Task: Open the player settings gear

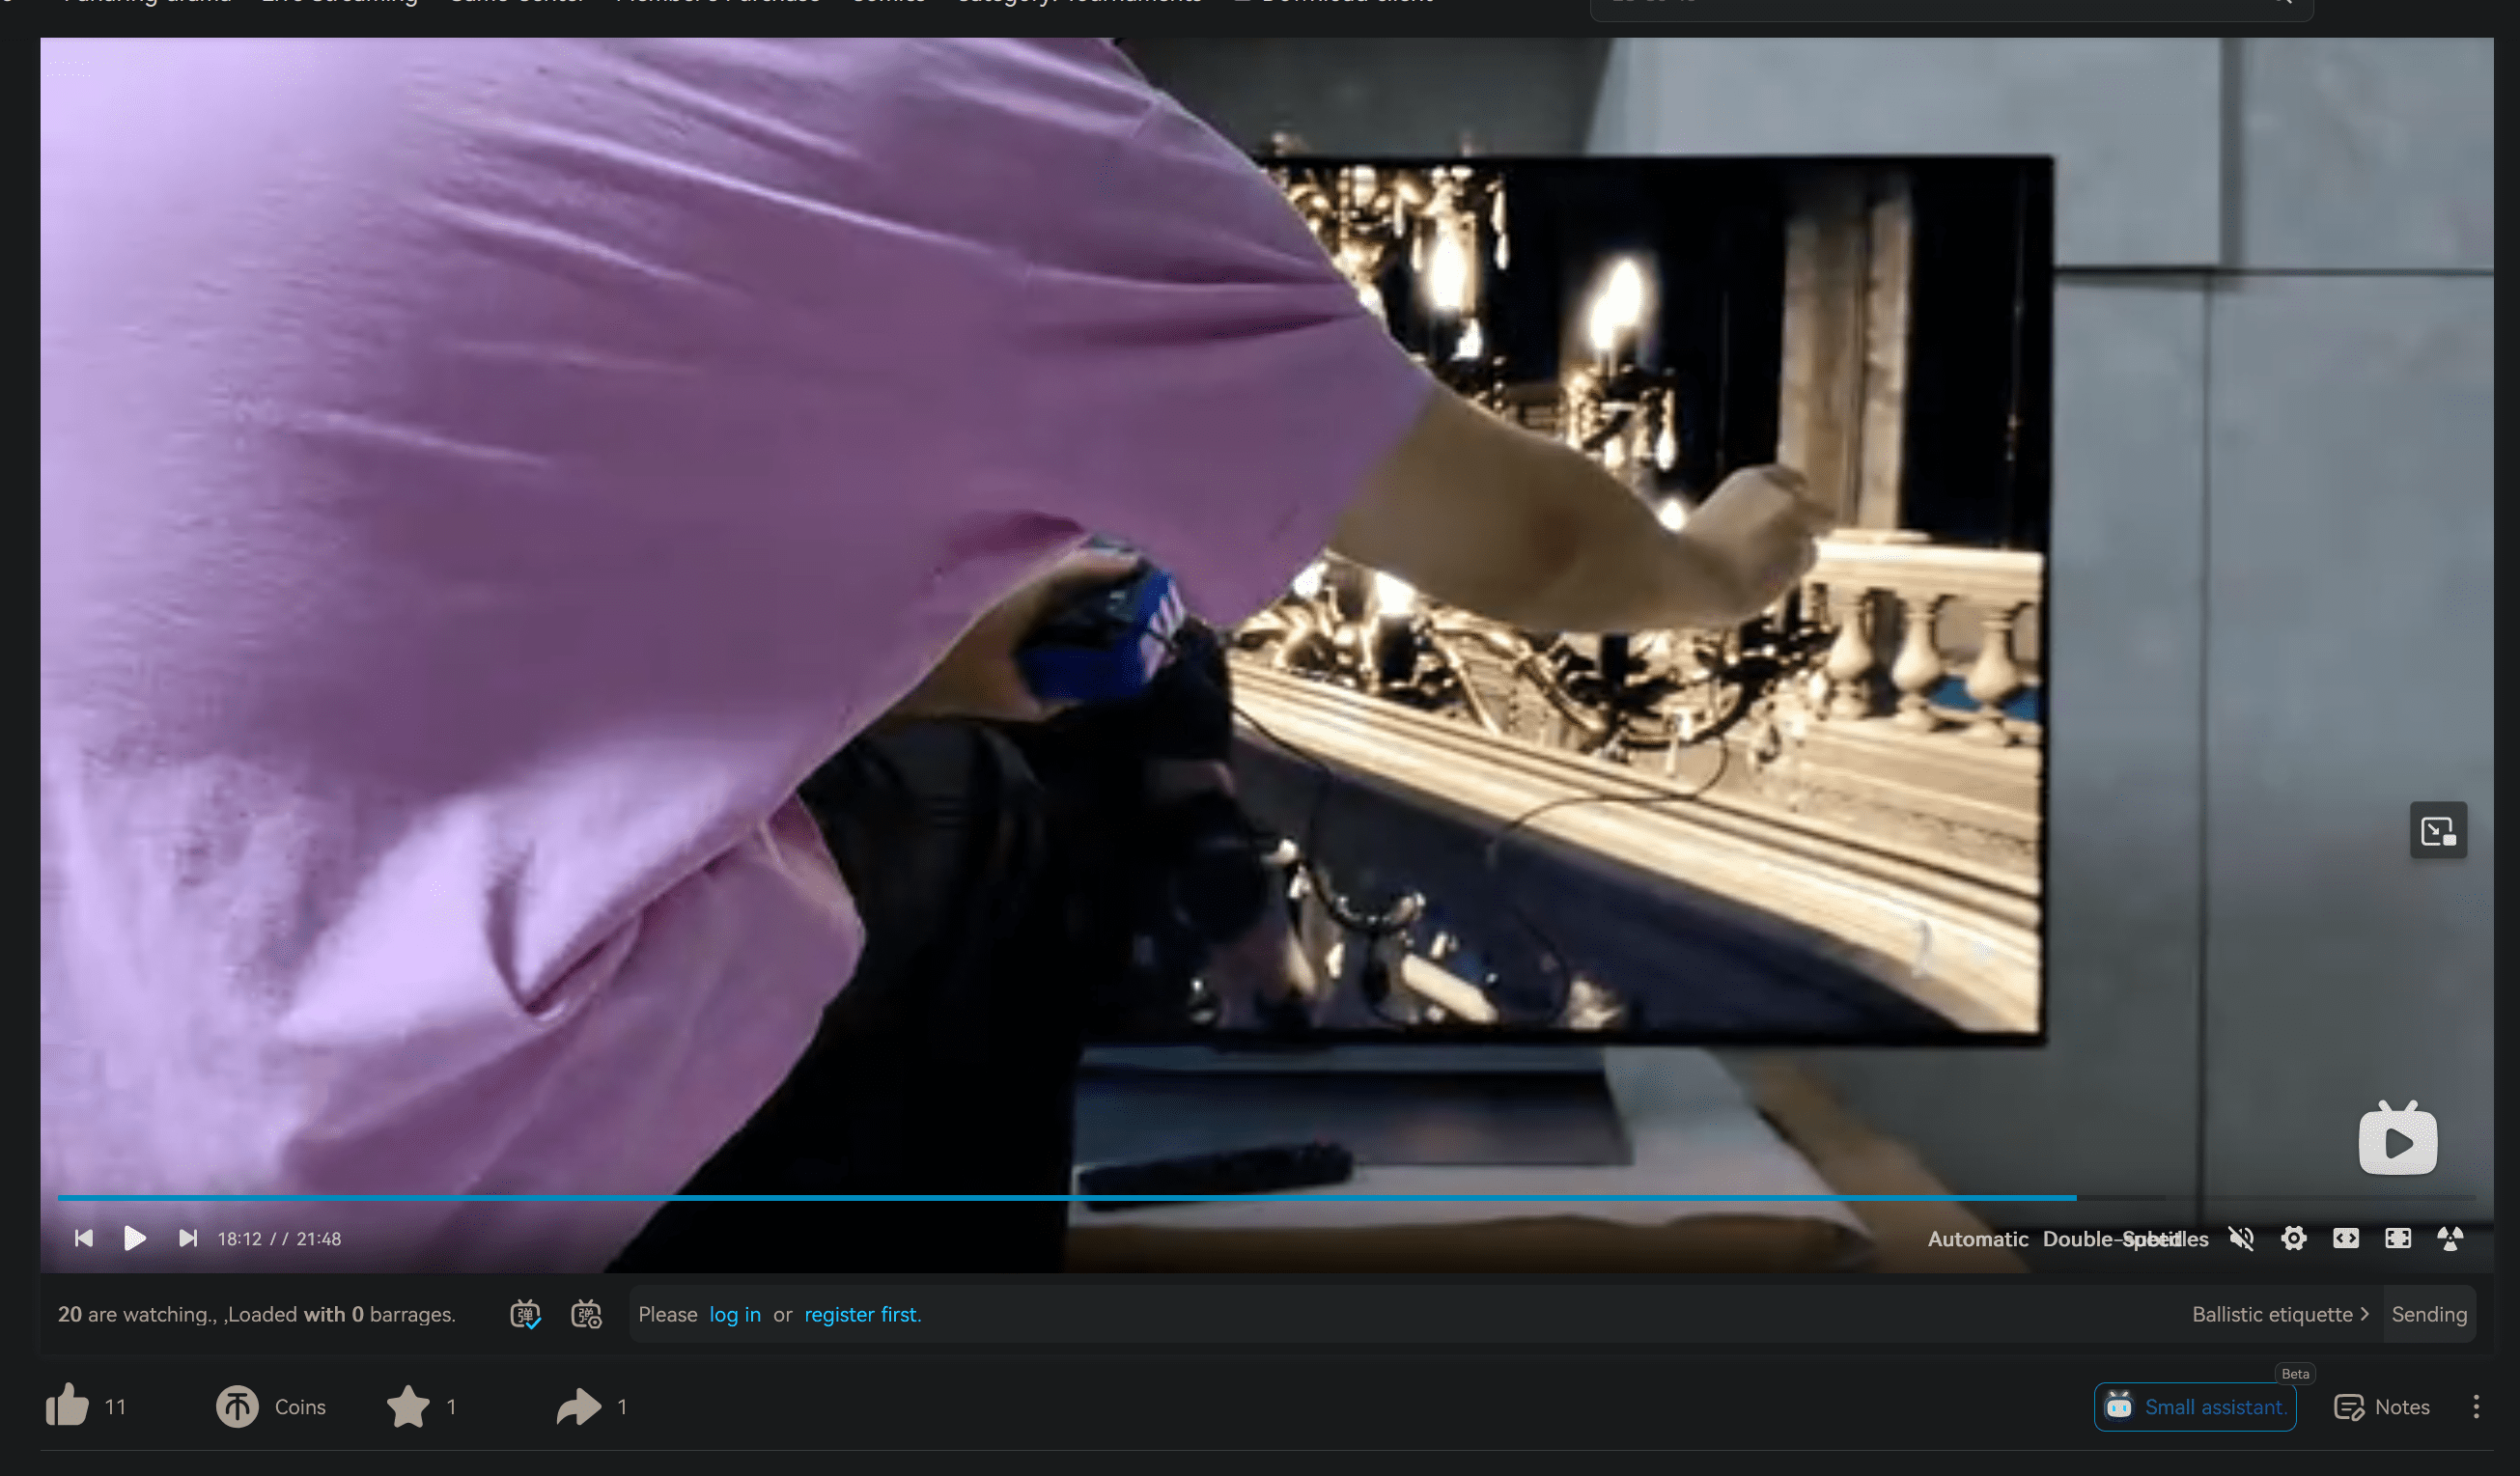Action: [2293, 1238]
